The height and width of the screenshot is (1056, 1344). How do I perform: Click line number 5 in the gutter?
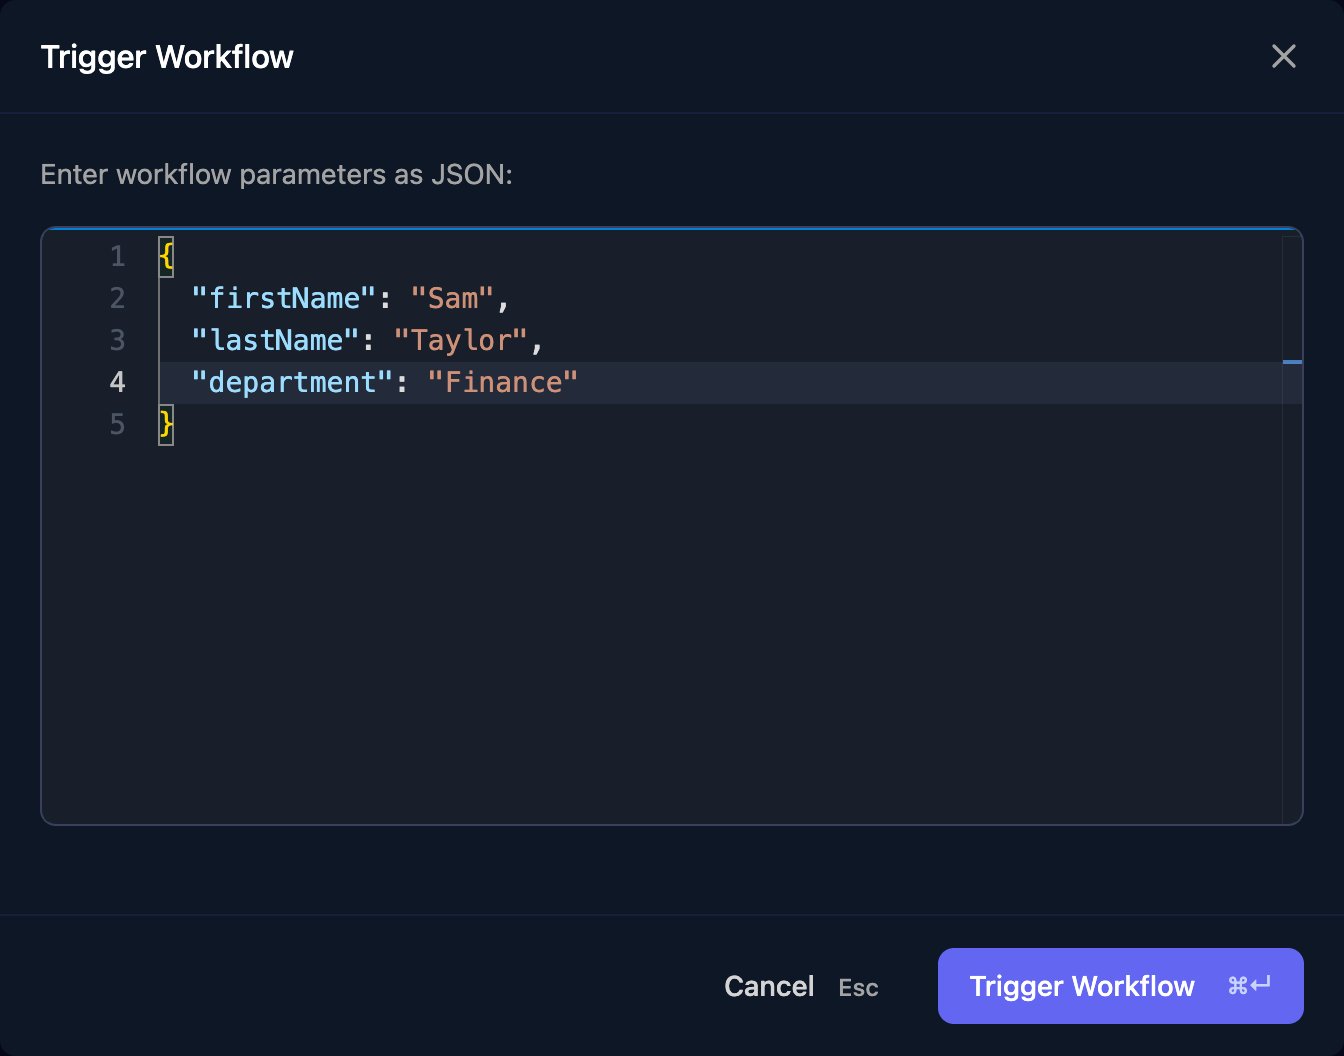pyautogui.click(x=118, y=424)
